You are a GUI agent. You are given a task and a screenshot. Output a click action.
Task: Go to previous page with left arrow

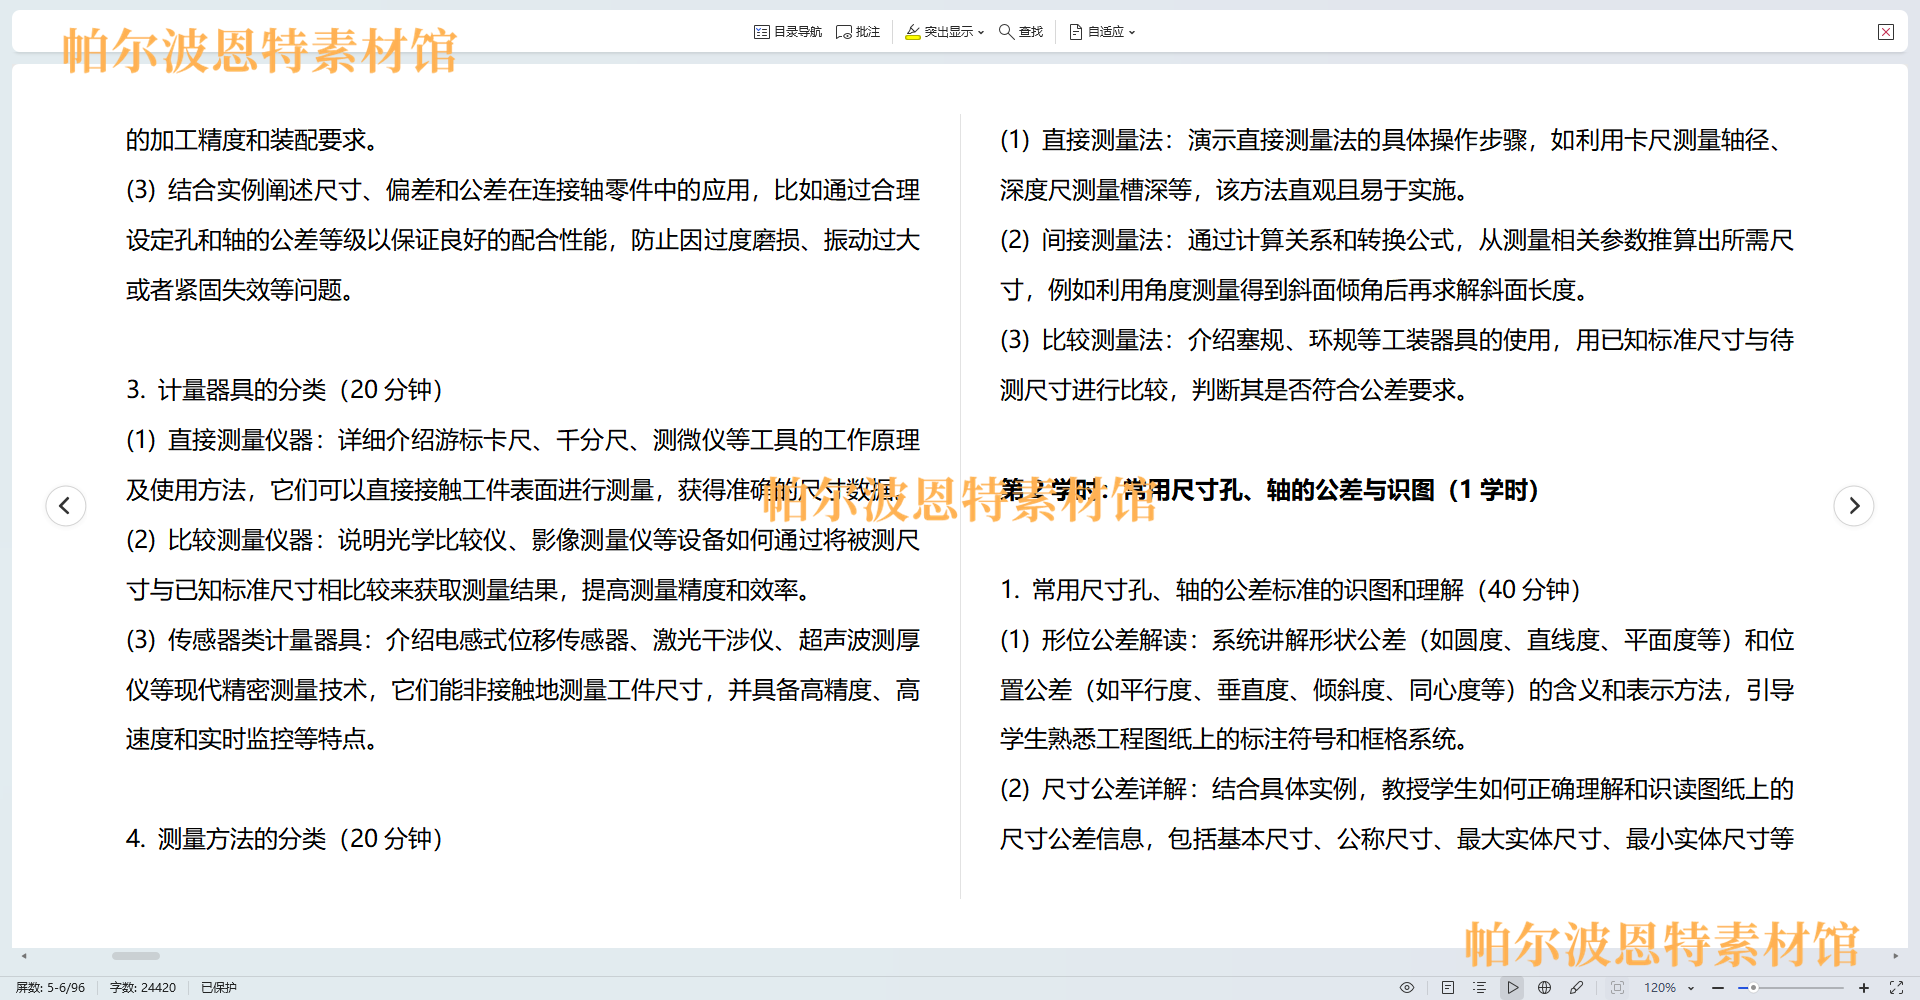[x=65, y=505]
